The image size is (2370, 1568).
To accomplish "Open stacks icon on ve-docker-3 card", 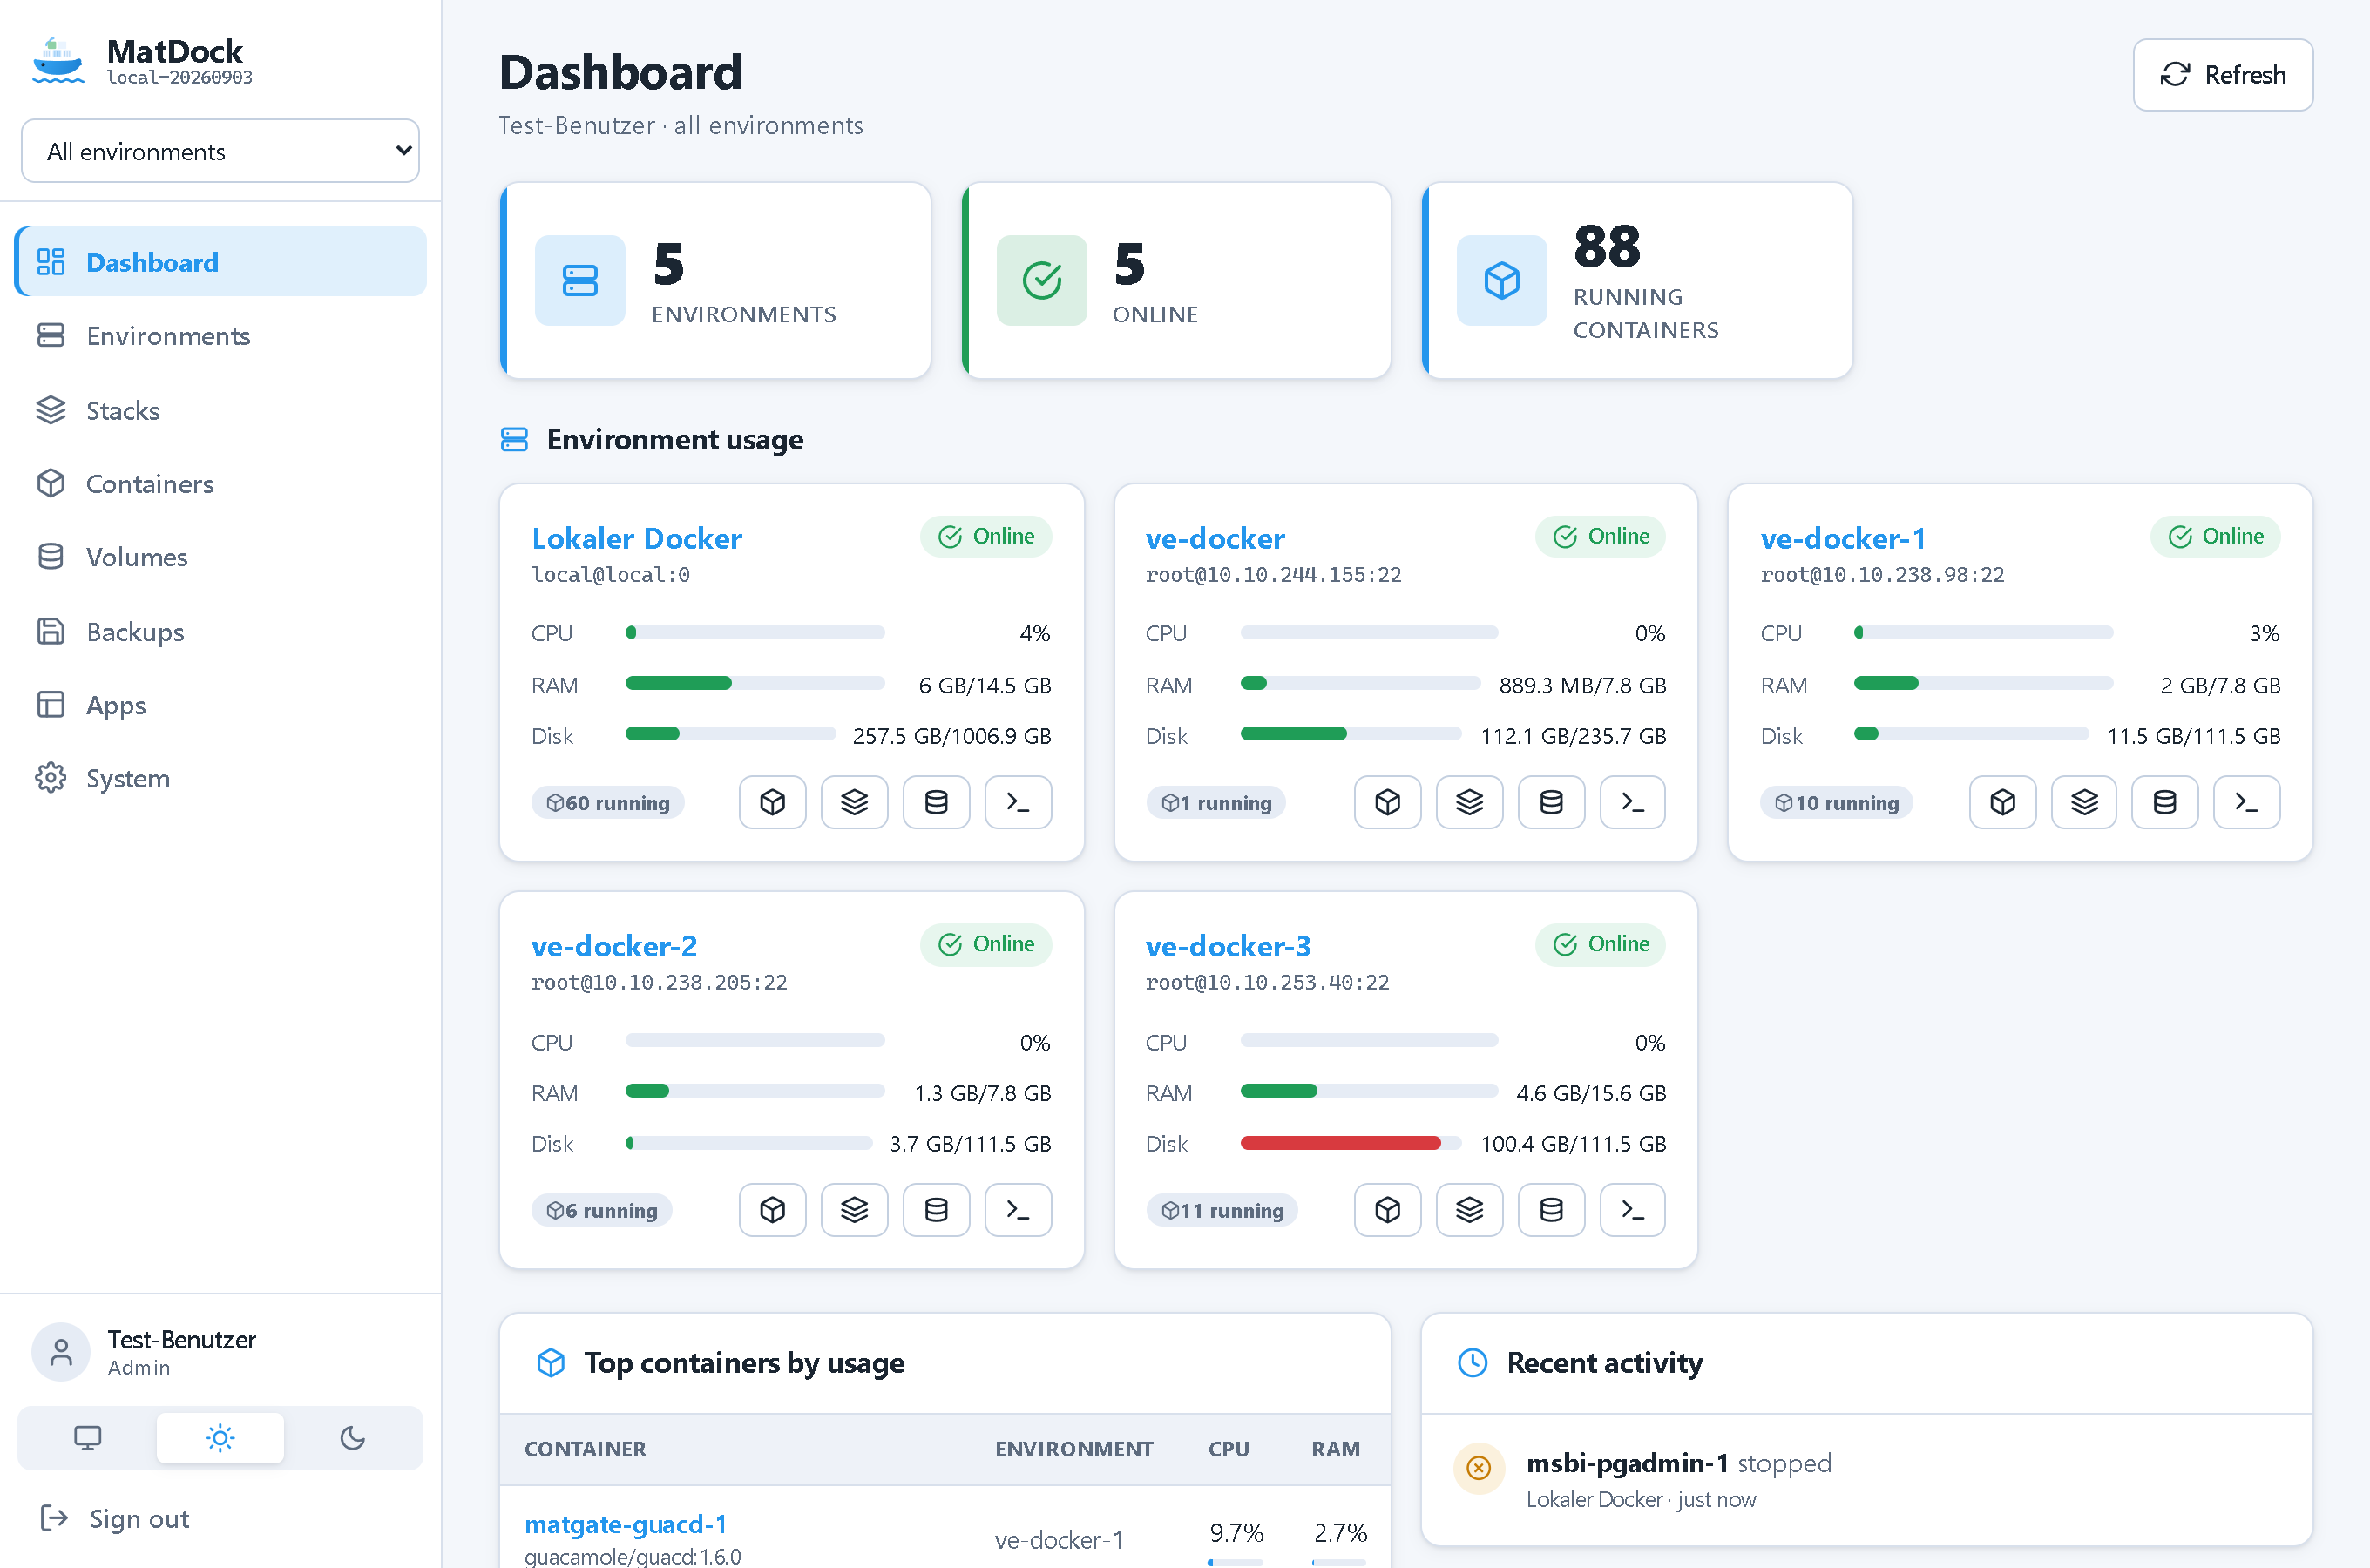I will pyautogui.click(x=1469, y=1210).
